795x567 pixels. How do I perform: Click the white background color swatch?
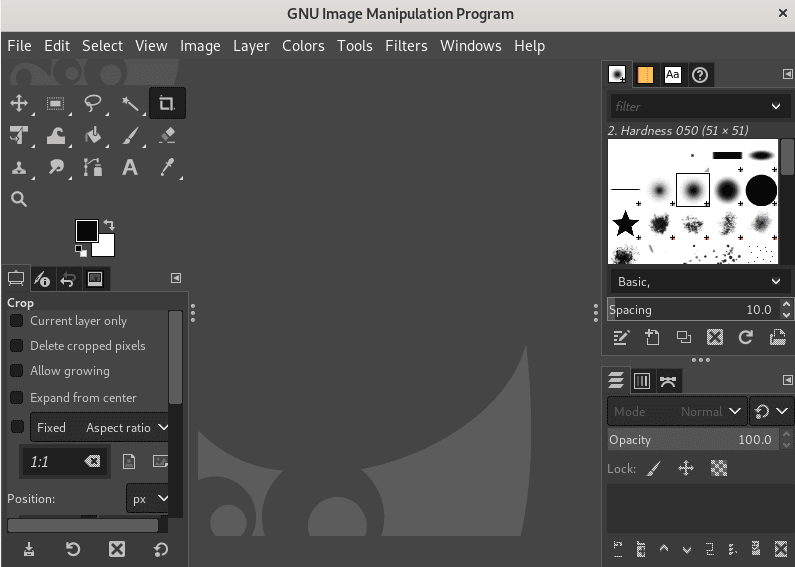(106, 247)
